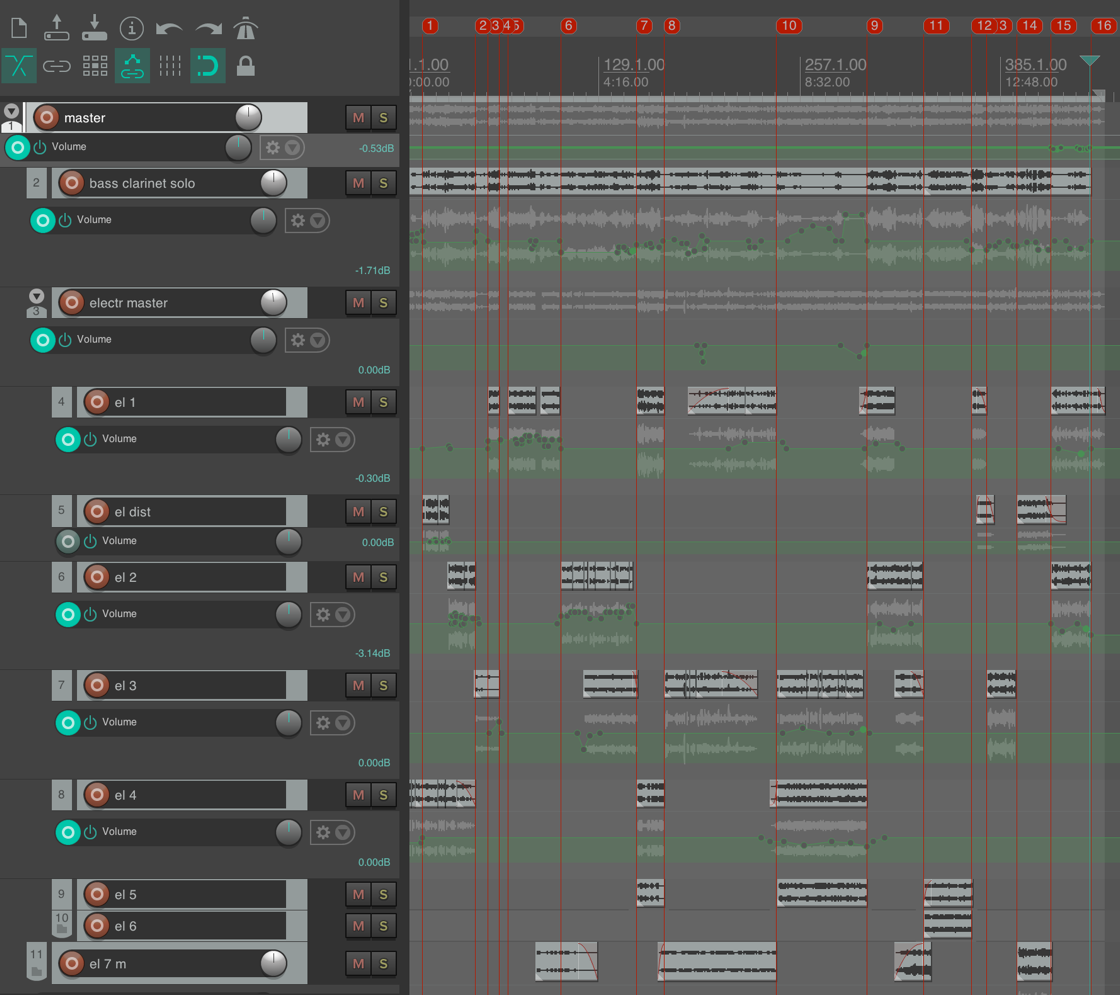Toggle envelope points move with items icon
This screenshot has width=1120, height=995.
pos(132,66)
